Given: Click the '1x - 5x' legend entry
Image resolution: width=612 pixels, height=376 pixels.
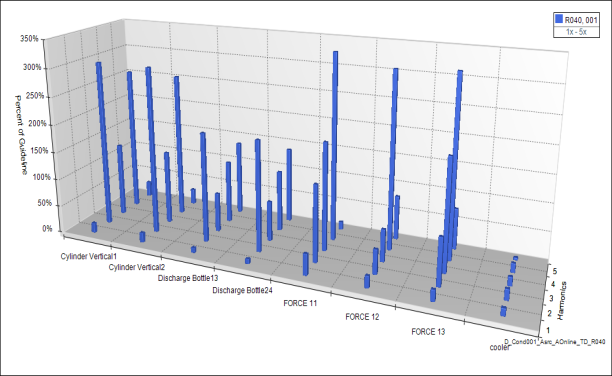Looking at the screenshot, I should (576, 32).
